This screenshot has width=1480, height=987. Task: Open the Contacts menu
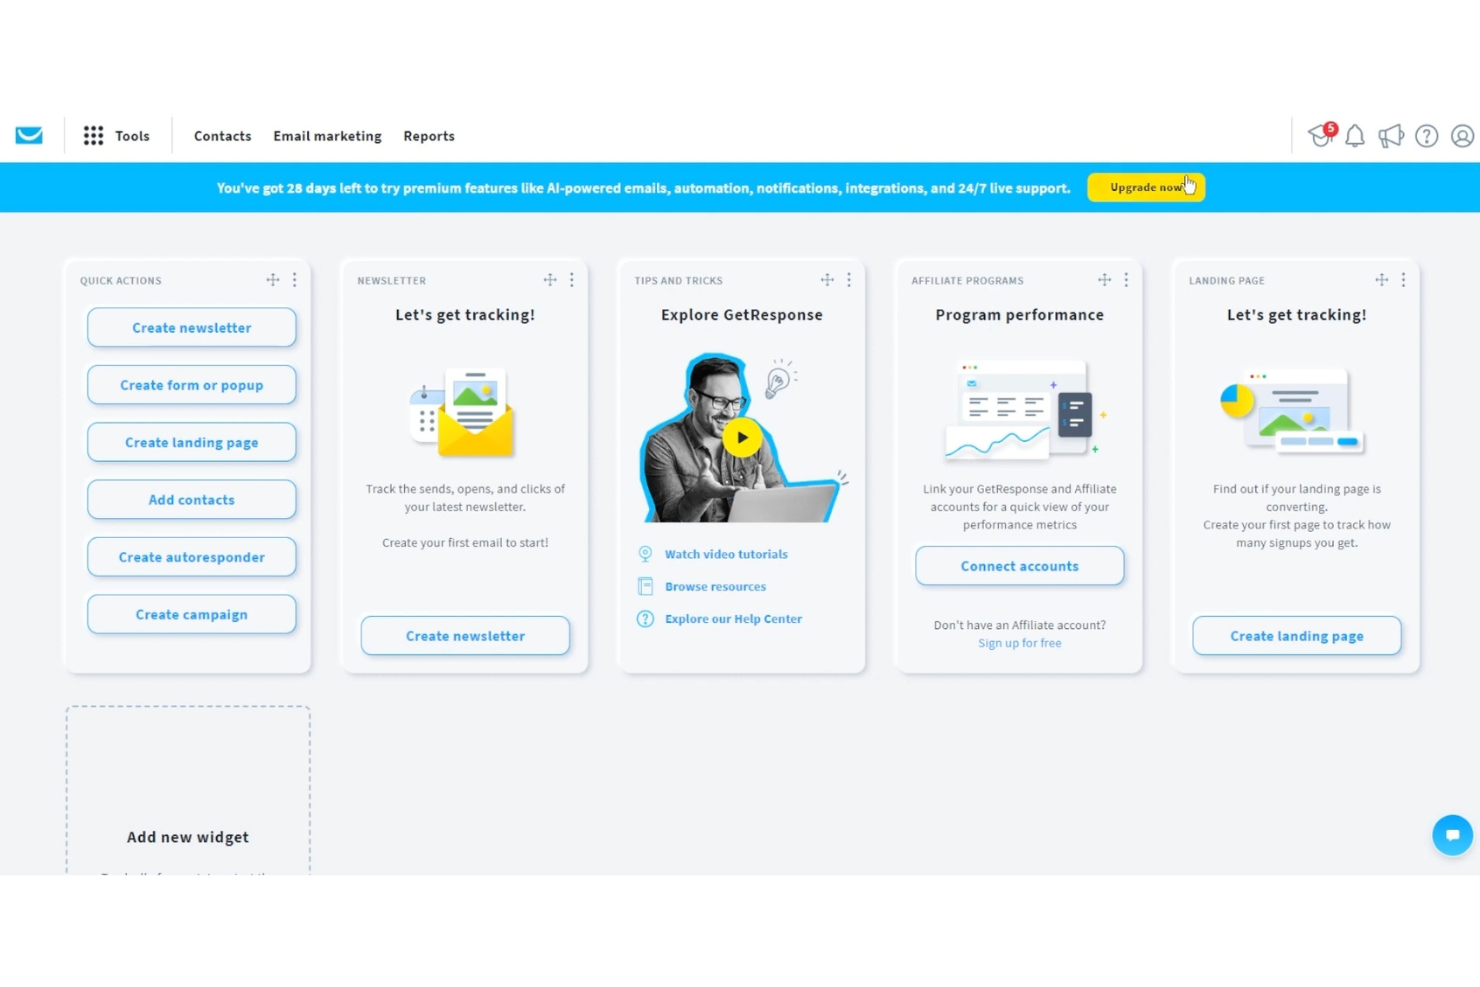pos(223,136)
